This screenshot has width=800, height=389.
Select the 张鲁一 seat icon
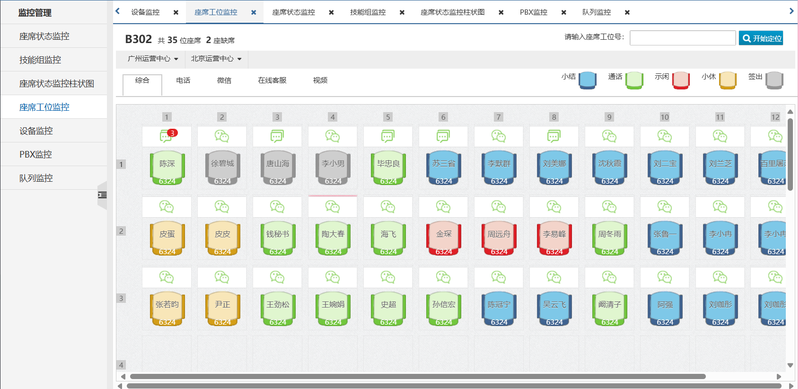click(x=665, y=238)
